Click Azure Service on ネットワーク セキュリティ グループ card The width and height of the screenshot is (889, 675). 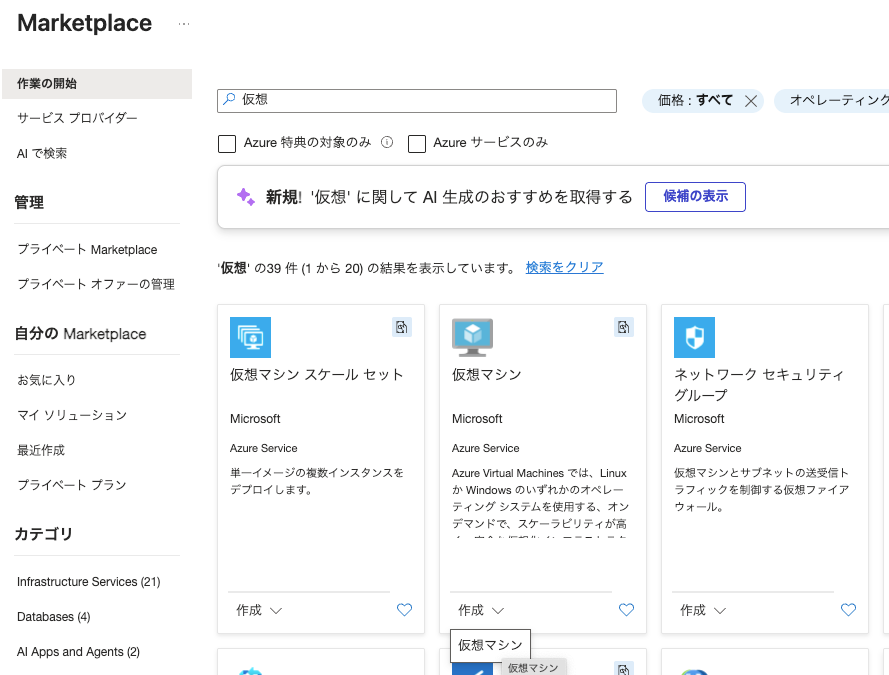[x=708, y=448]
